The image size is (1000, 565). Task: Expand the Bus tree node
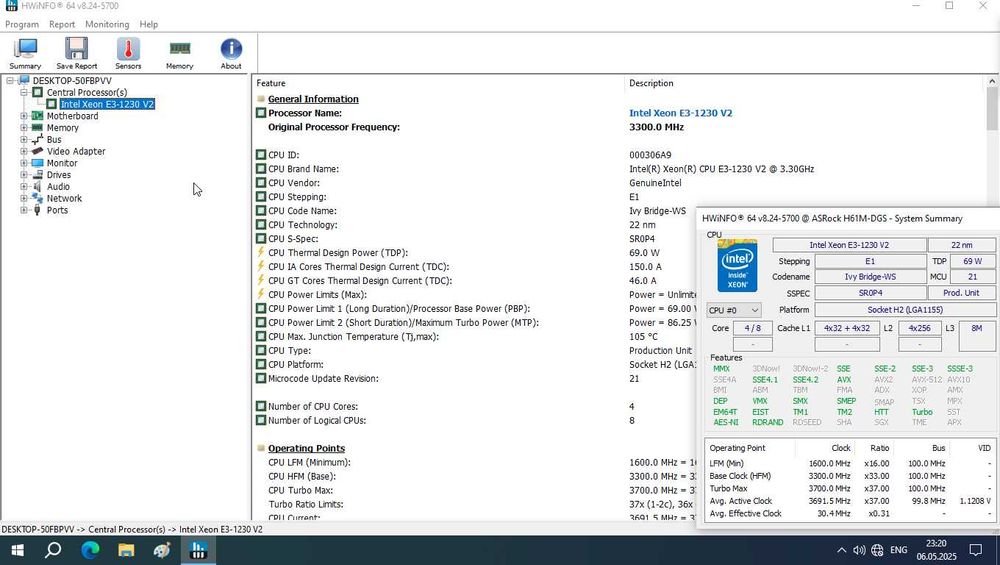24,139
